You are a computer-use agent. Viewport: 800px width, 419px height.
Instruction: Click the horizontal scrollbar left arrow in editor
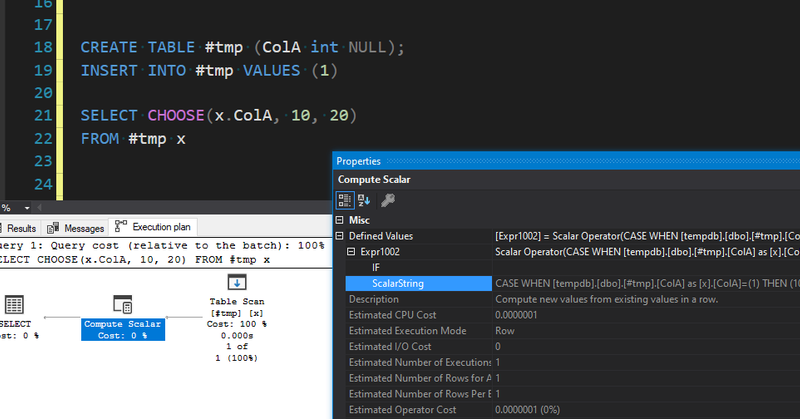click(x=39, y=208)
